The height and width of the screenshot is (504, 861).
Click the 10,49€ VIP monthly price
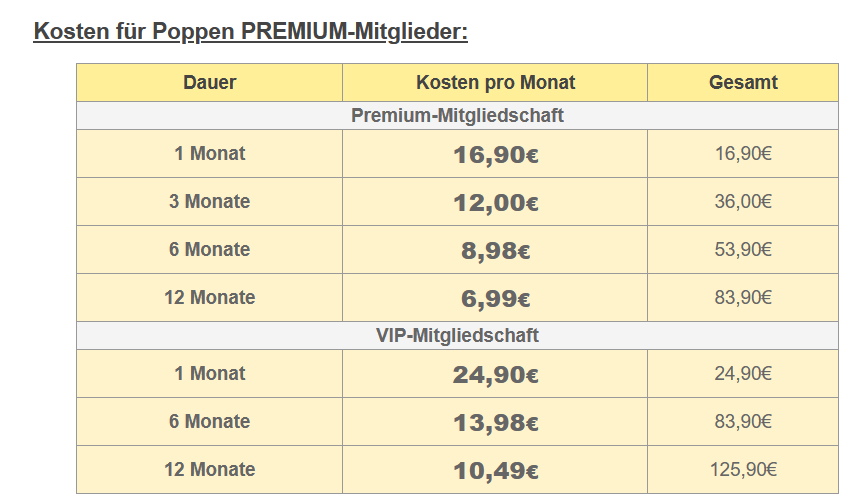[x=495, y=471]
